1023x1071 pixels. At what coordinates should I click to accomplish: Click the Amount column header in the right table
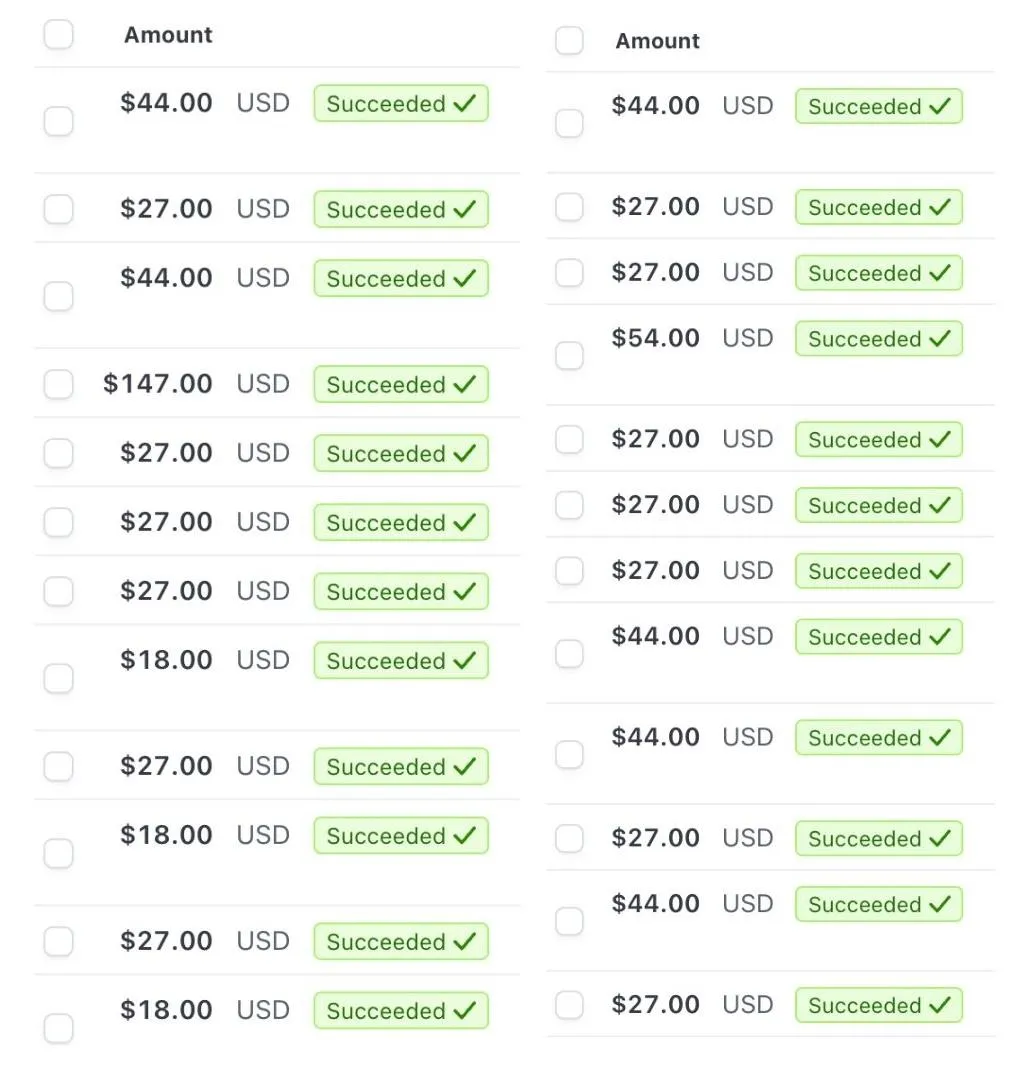pos(657,41)
